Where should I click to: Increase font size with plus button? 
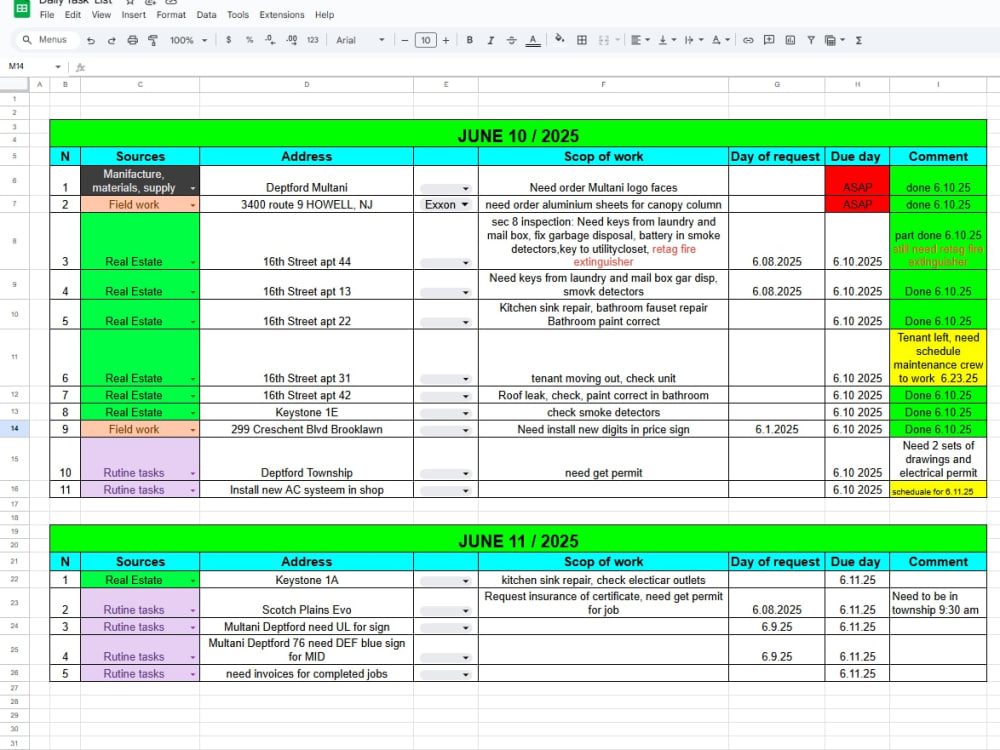(x=446, y=40)
